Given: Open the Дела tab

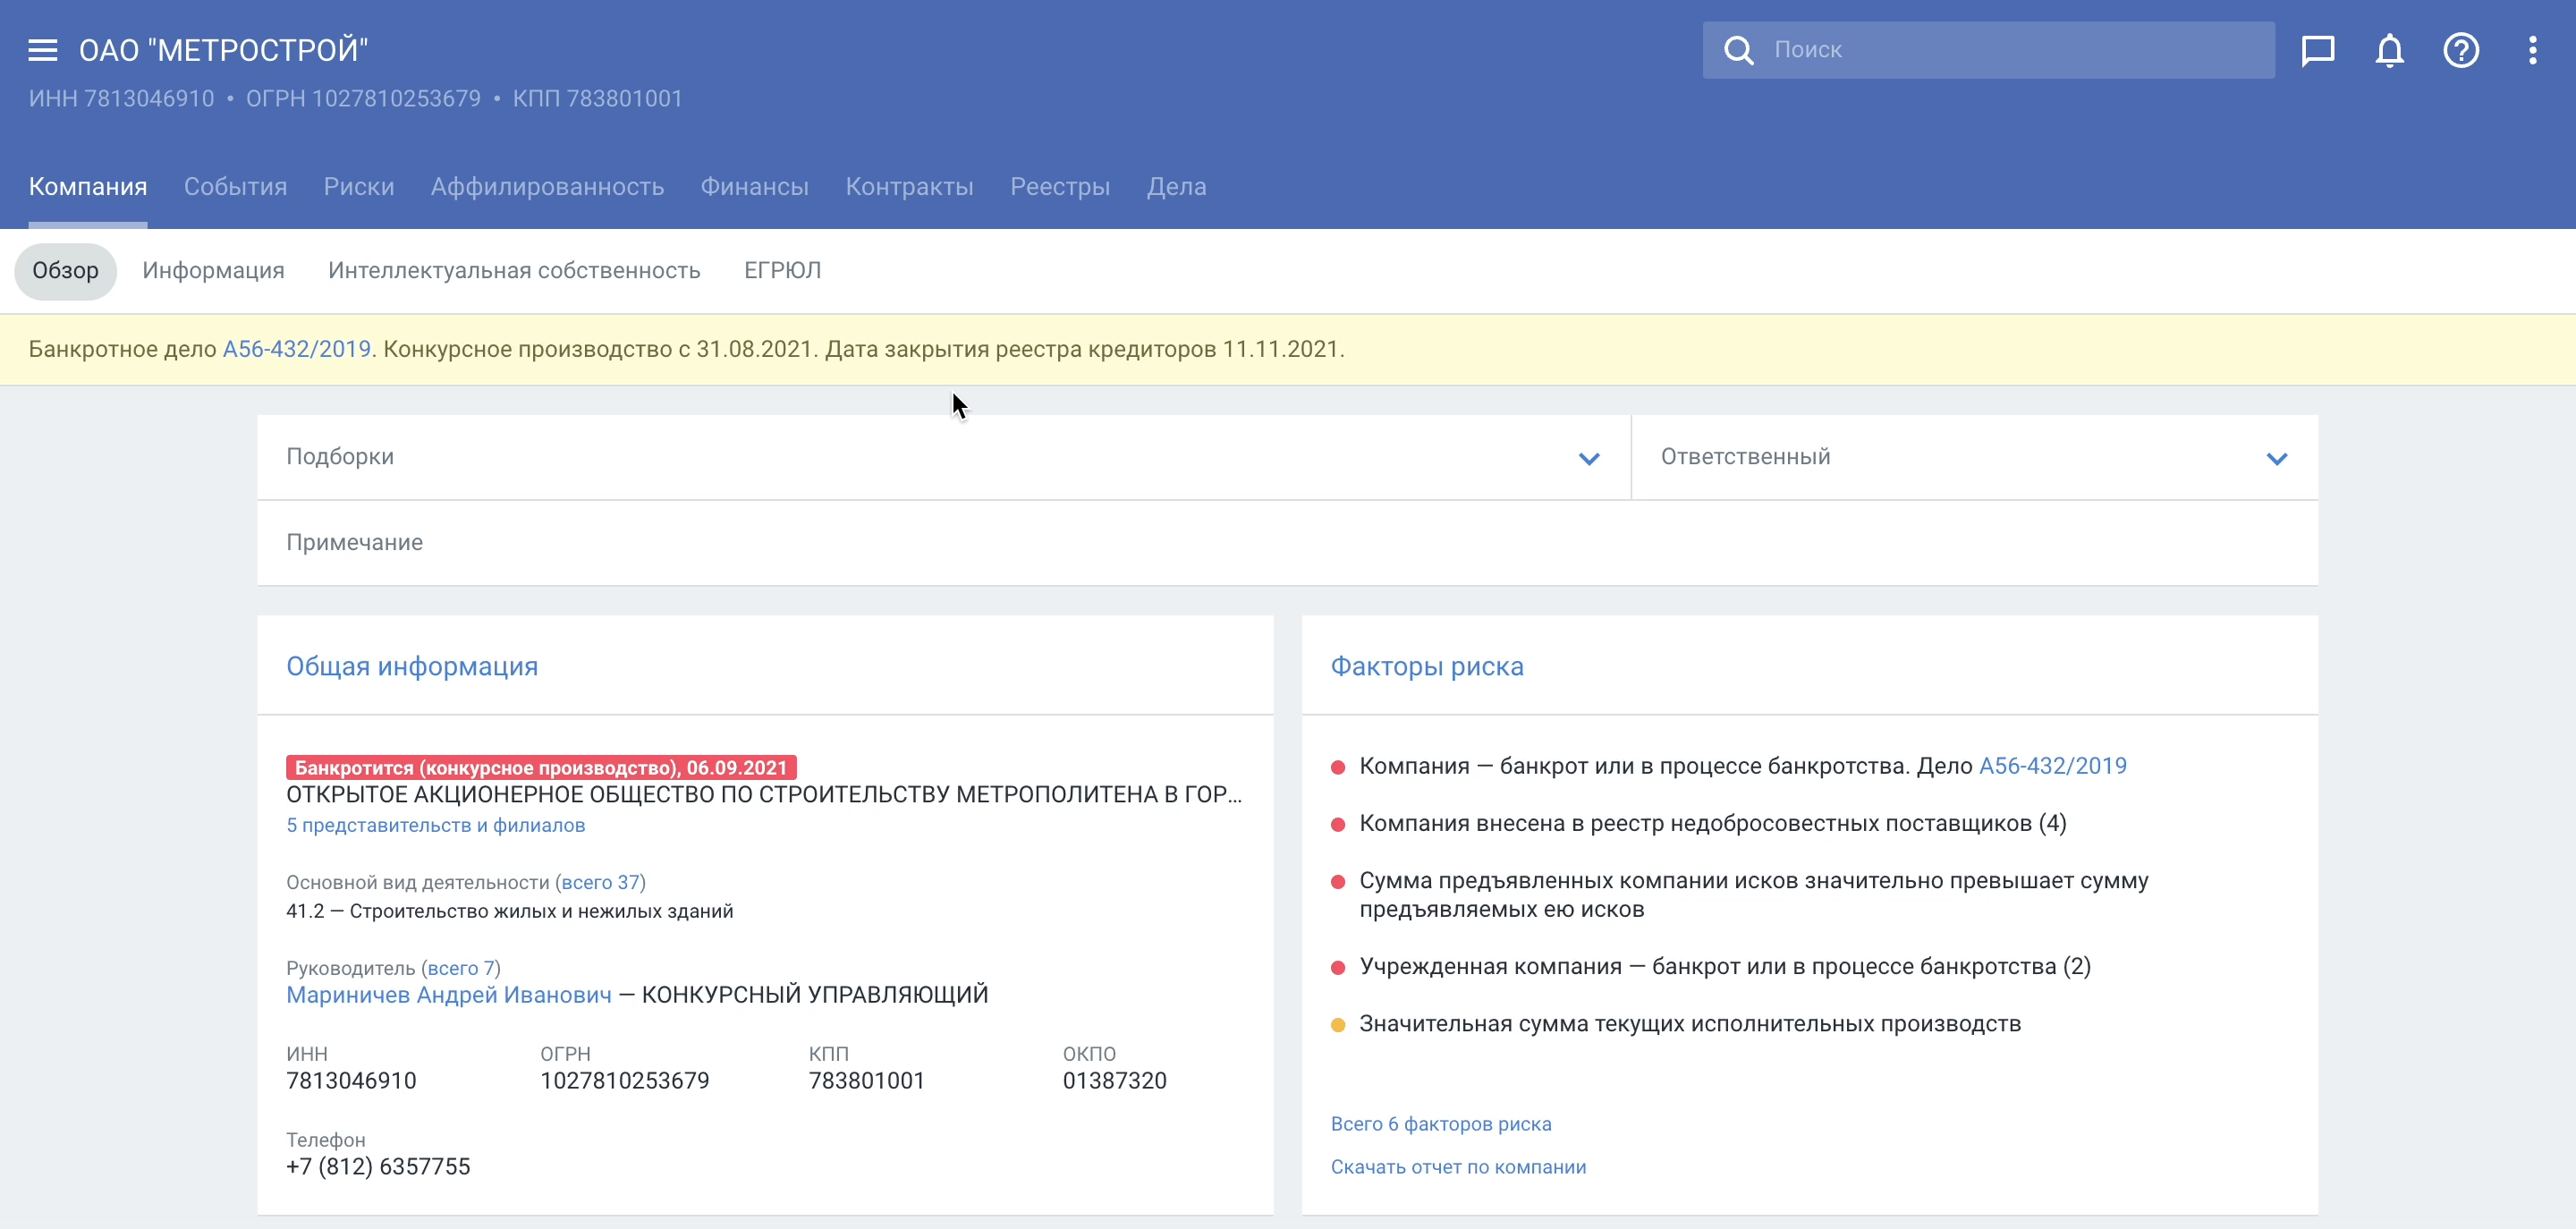Looking at the screenshot, I should coord(1177,187).
